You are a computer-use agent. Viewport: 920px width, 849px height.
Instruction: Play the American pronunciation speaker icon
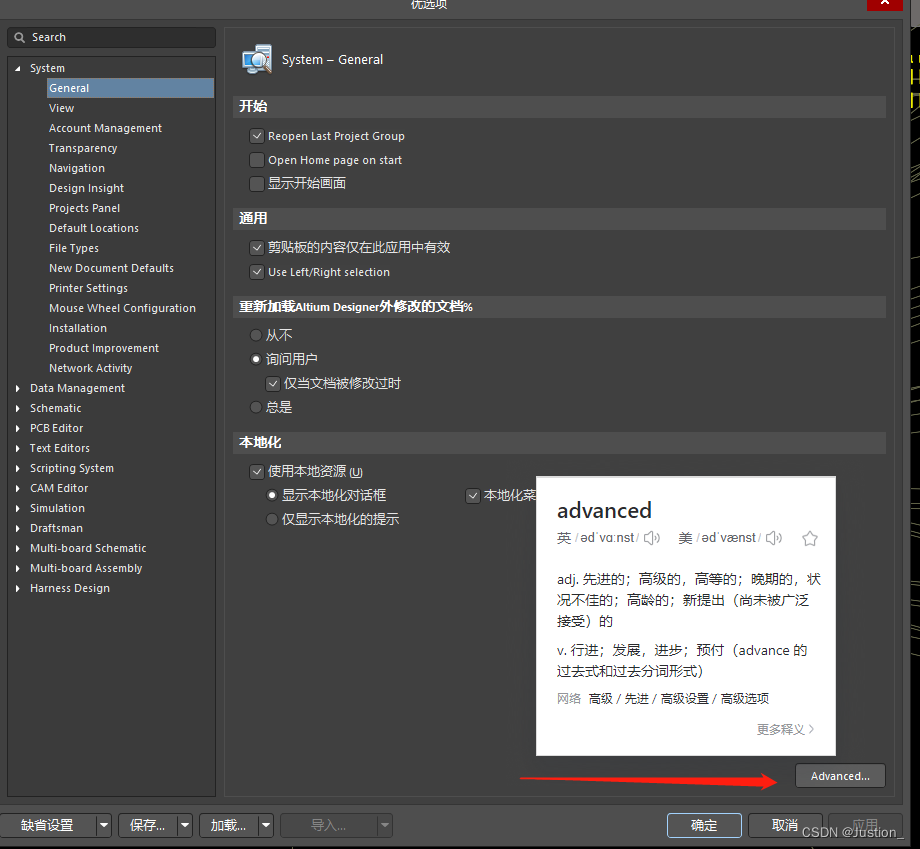click(774, 538)
